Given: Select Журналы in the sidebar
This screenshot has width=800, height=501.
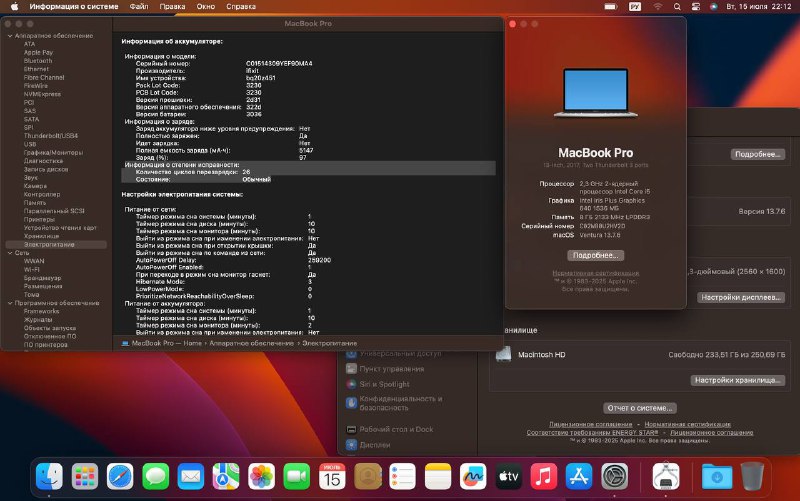Looking at the screenshot, I should 38,320.
